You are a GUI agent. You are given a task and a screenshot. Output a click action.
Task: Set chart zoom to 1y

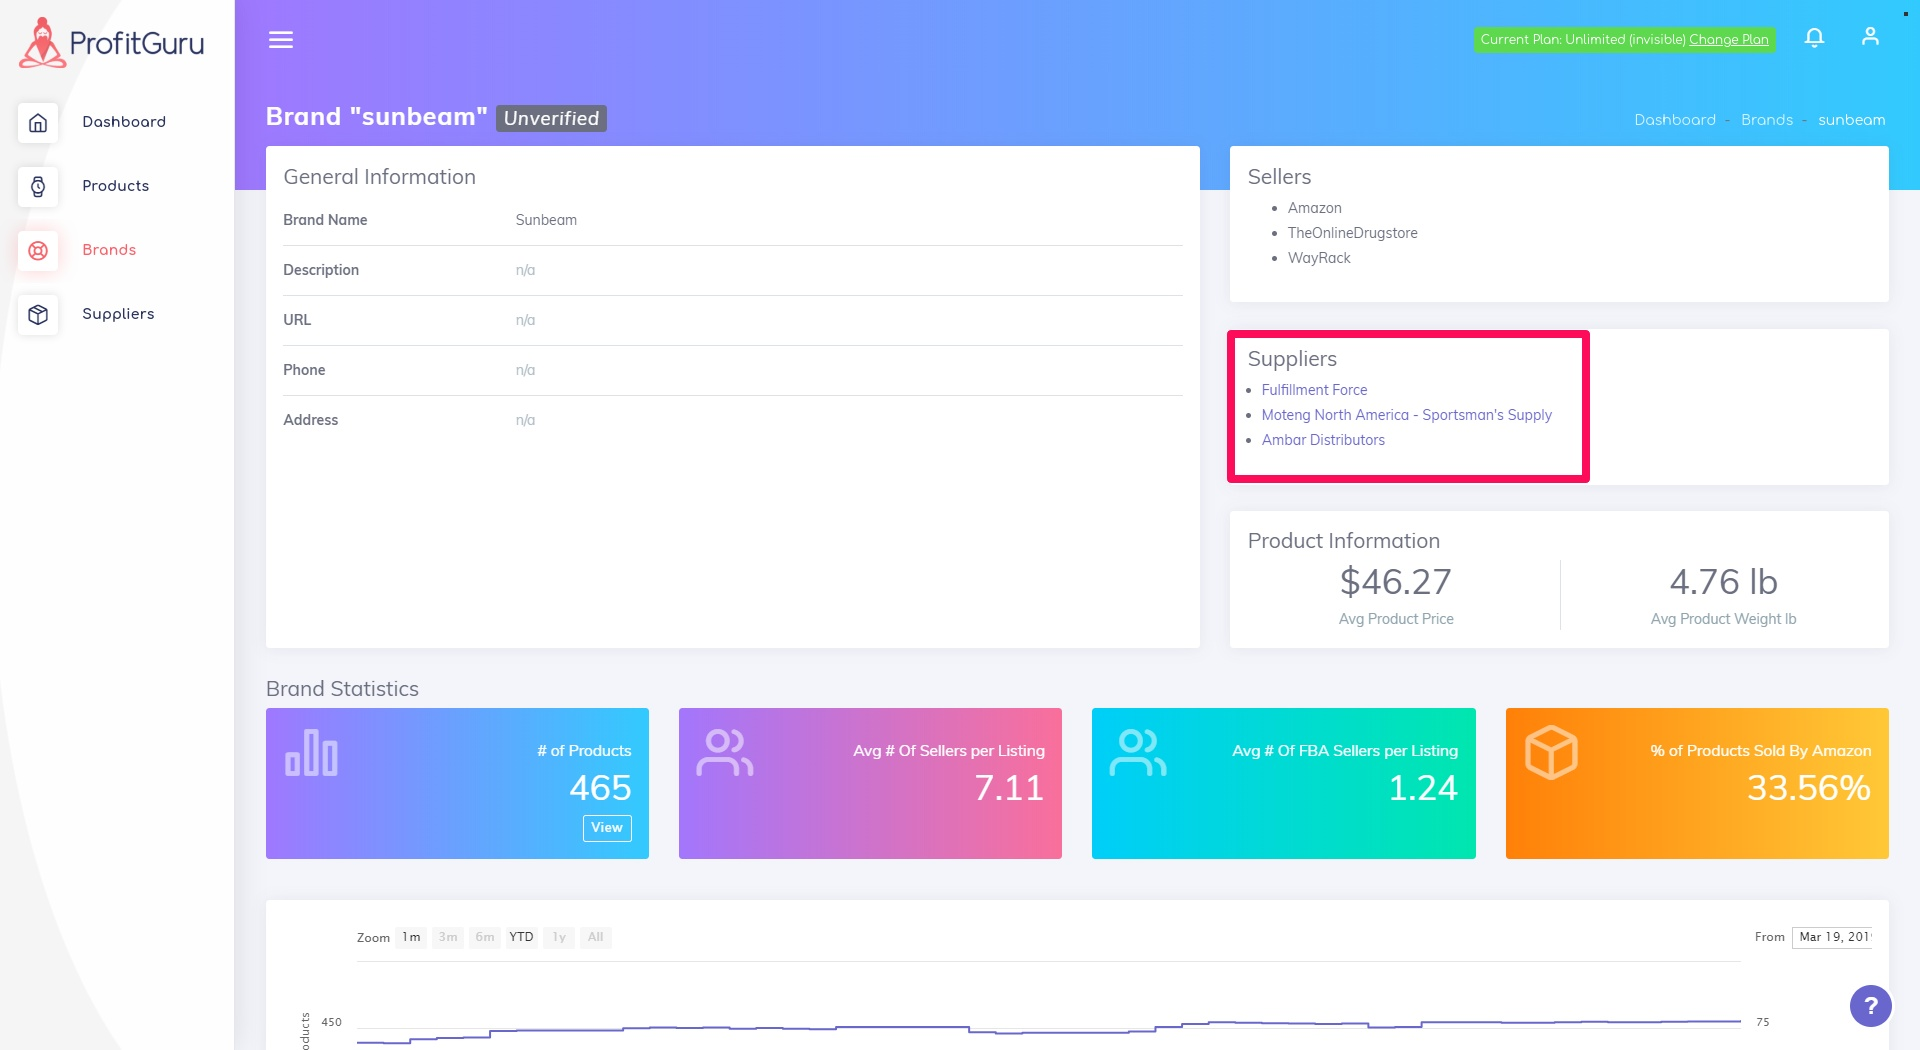(559, 937)
